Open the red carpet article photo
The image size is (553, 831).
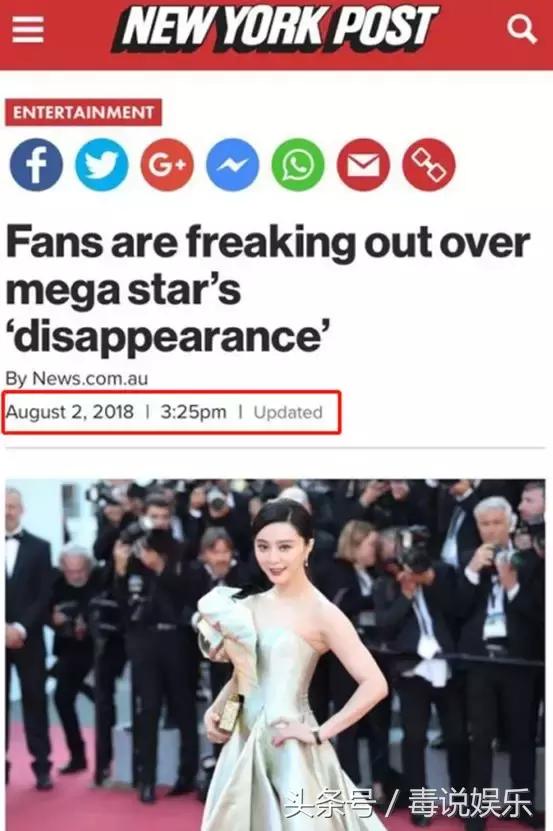coord(275,655)
